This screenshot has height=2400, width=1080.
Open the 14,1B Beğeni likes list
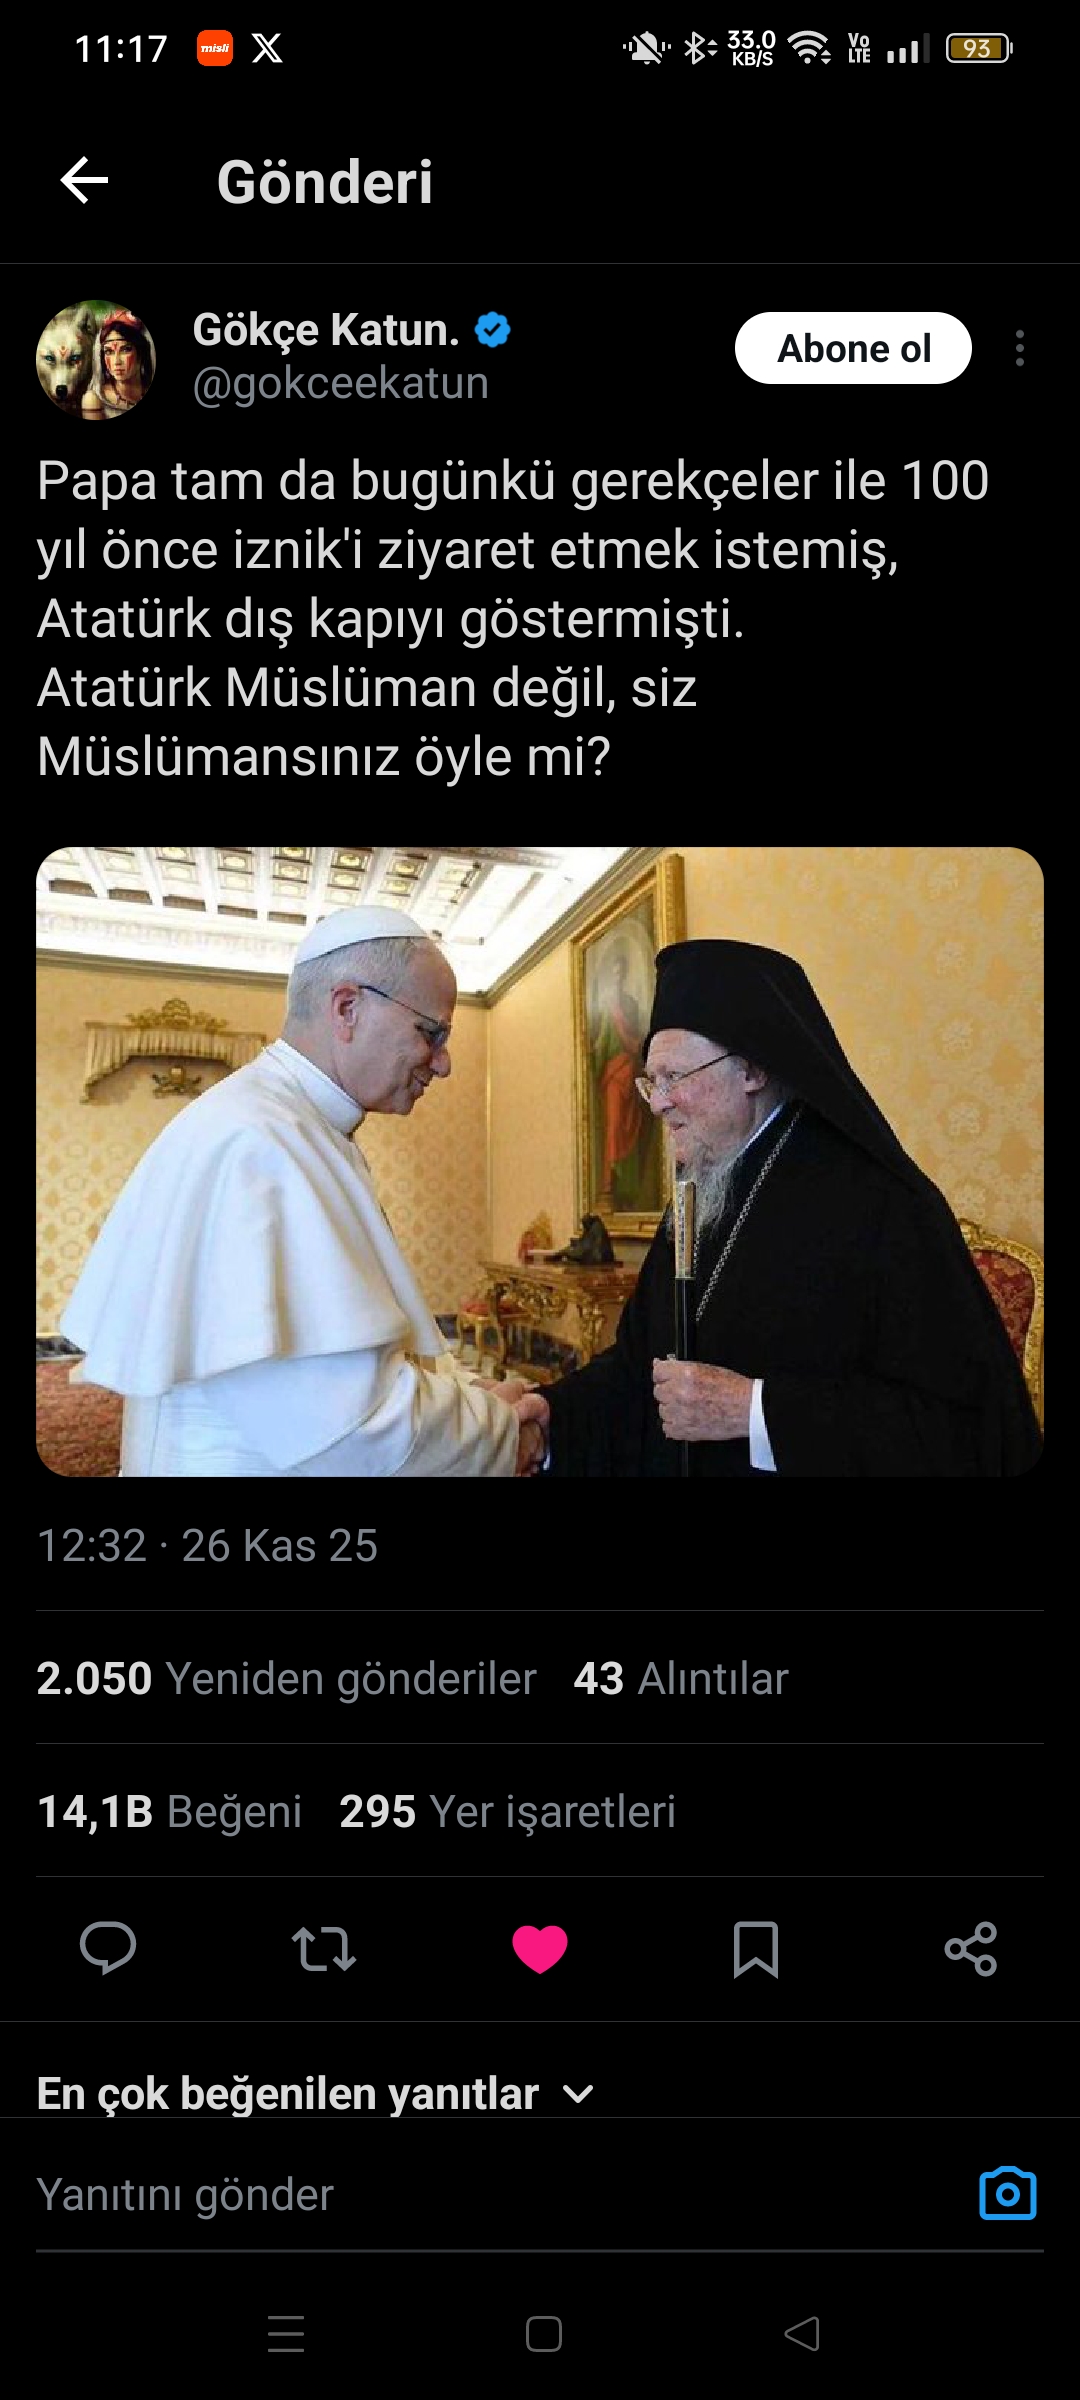click(x=169, y=1811)
